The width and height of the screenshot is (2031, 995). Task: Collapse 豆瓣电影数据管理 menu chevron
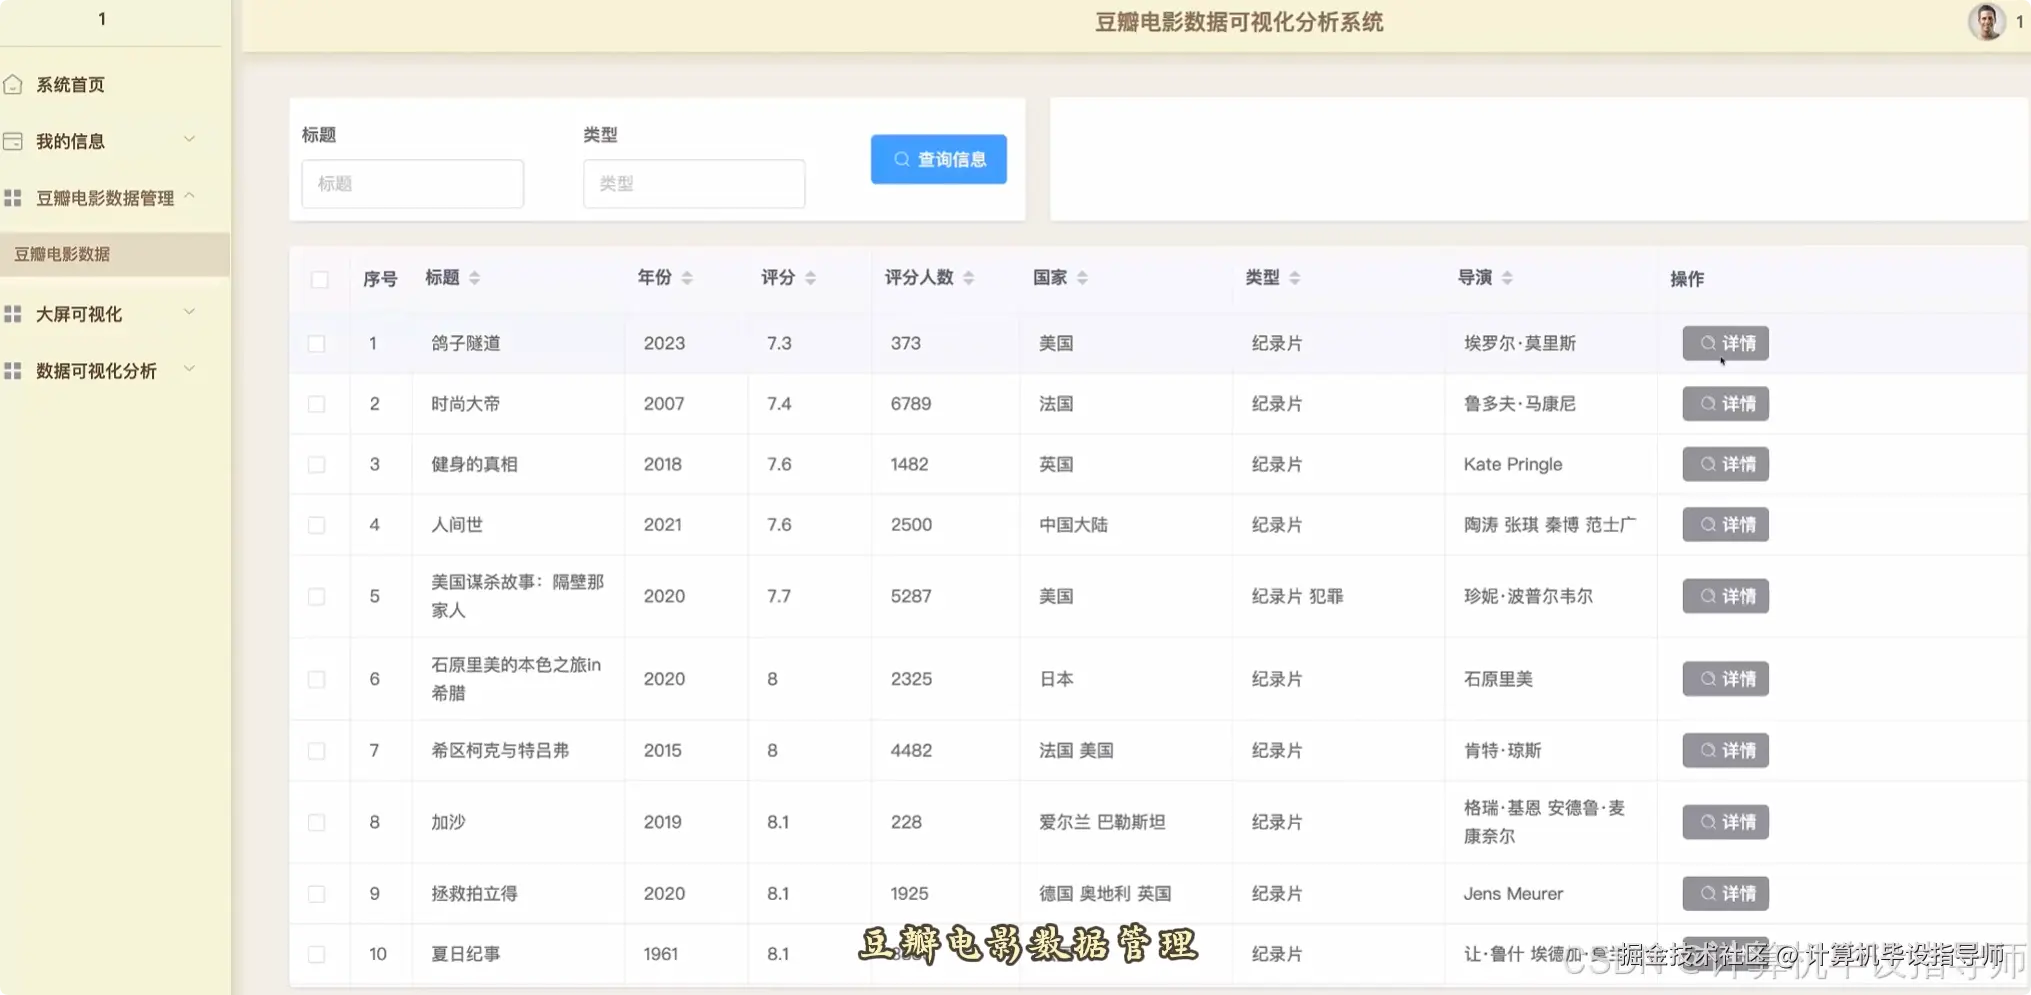pyautogui.click(x=189, y=196)
